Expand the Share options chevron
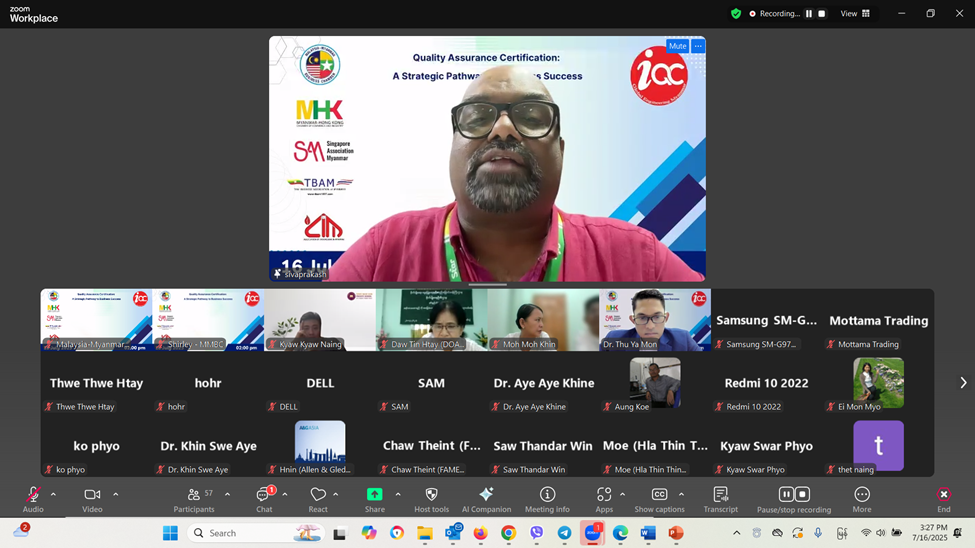This screenshot has height=548, width=975. (398, 494)
